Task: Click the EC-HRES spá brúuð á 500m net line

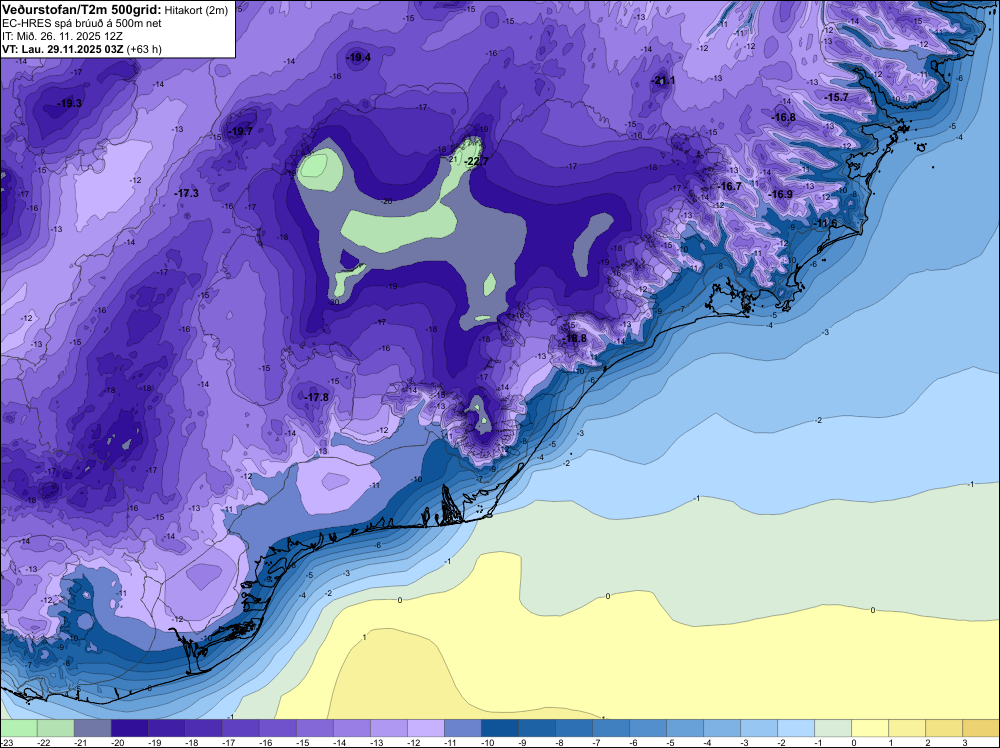Action: pyautogui.click(x=82, y=24)
